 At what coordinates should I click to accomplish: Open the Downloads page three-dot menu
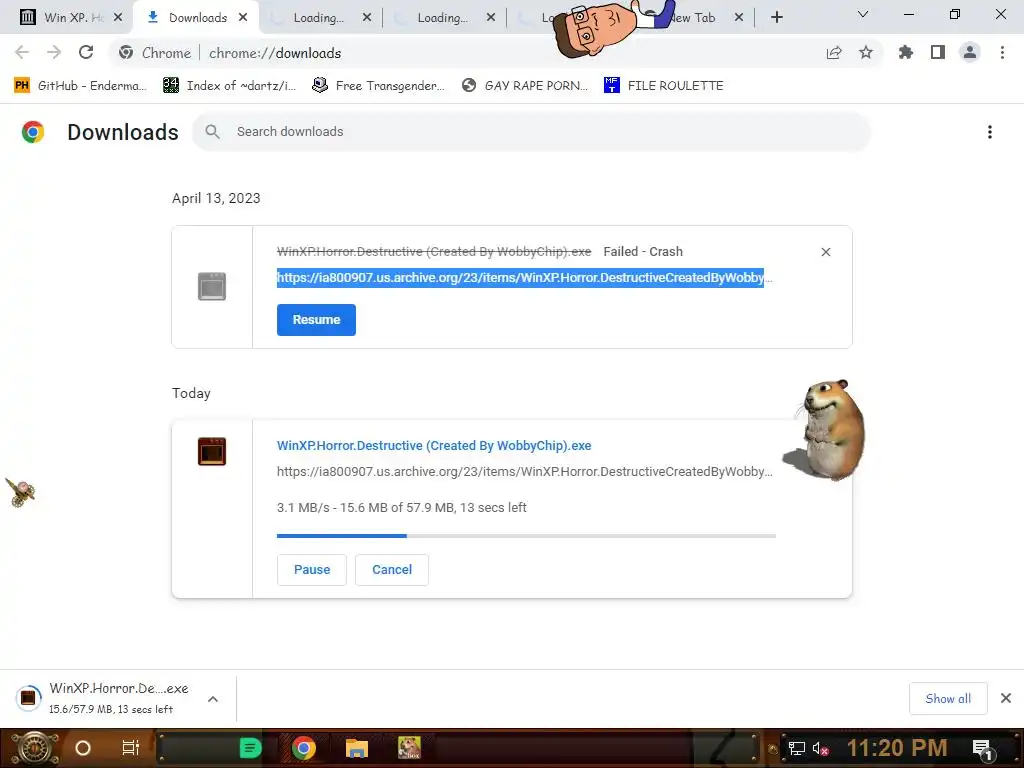click(990, 132)
